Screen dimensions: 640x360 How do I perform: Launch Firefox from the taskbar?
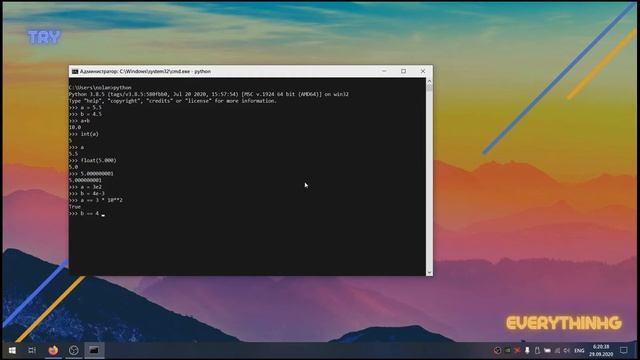click(x=53, y=350)
